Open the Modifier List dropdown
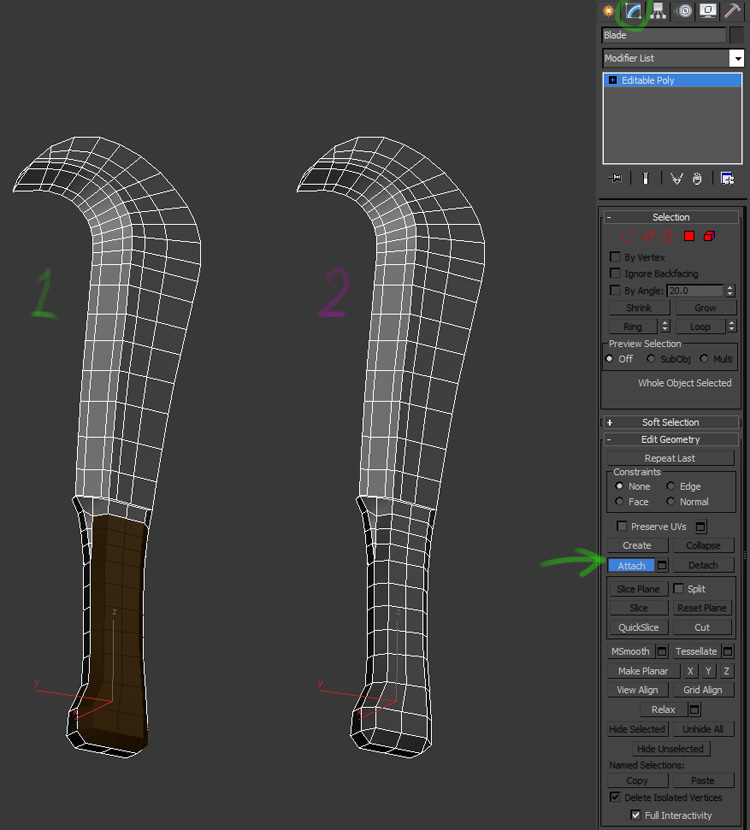This screenshot has height=830, width=750. click(x=736, y=58)
